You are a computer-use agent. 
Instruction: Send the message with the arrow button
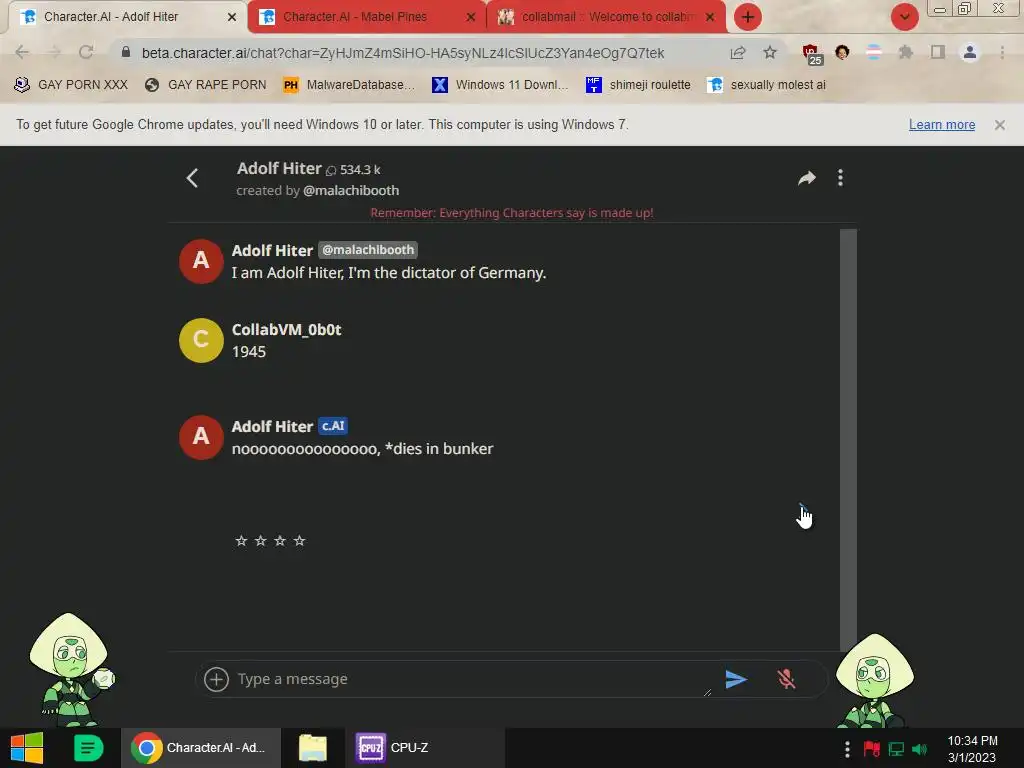pos(736,679)
